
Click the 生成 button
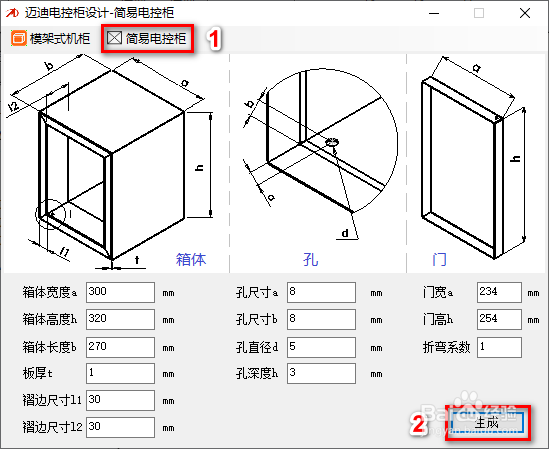click(487, 423)
